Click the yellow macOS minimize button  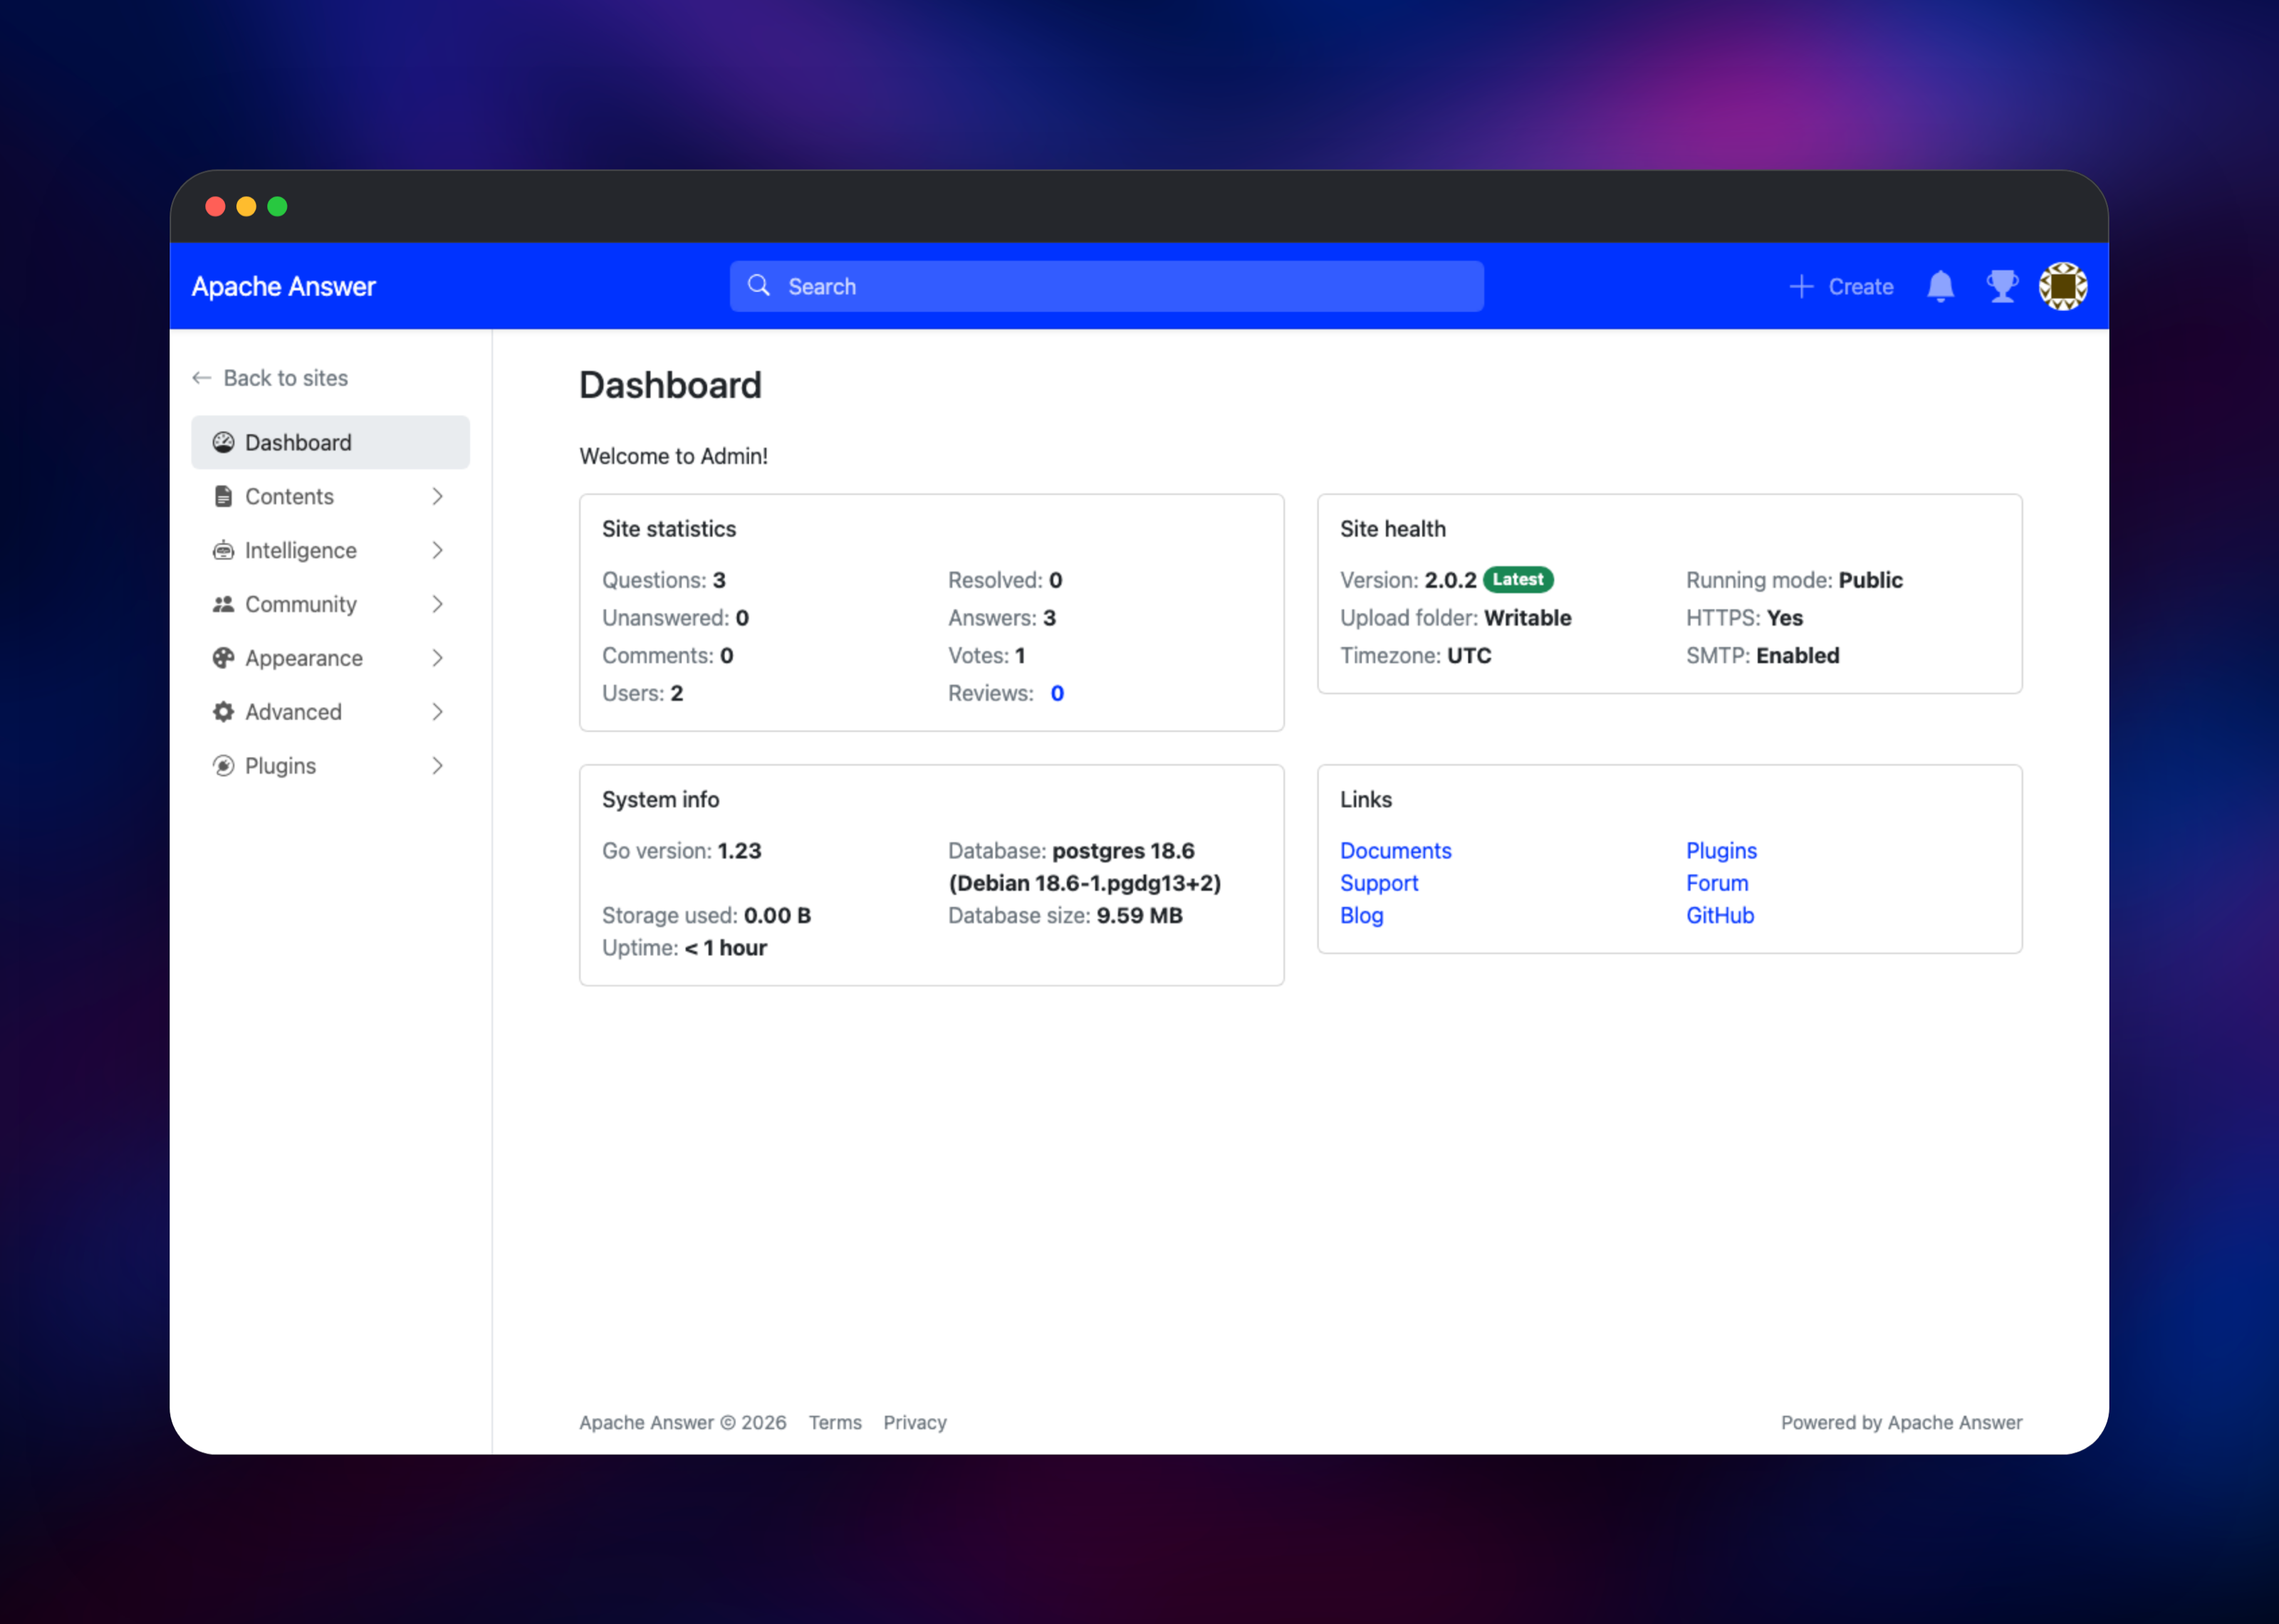pyautogui.click(x=246, y=206)
